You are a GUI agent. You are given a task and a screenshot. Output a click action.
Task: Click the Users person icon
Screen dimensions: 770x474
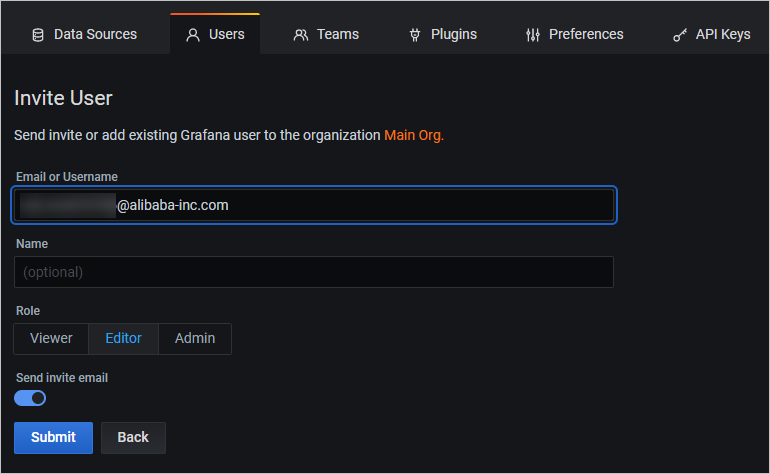pos(193,35)
